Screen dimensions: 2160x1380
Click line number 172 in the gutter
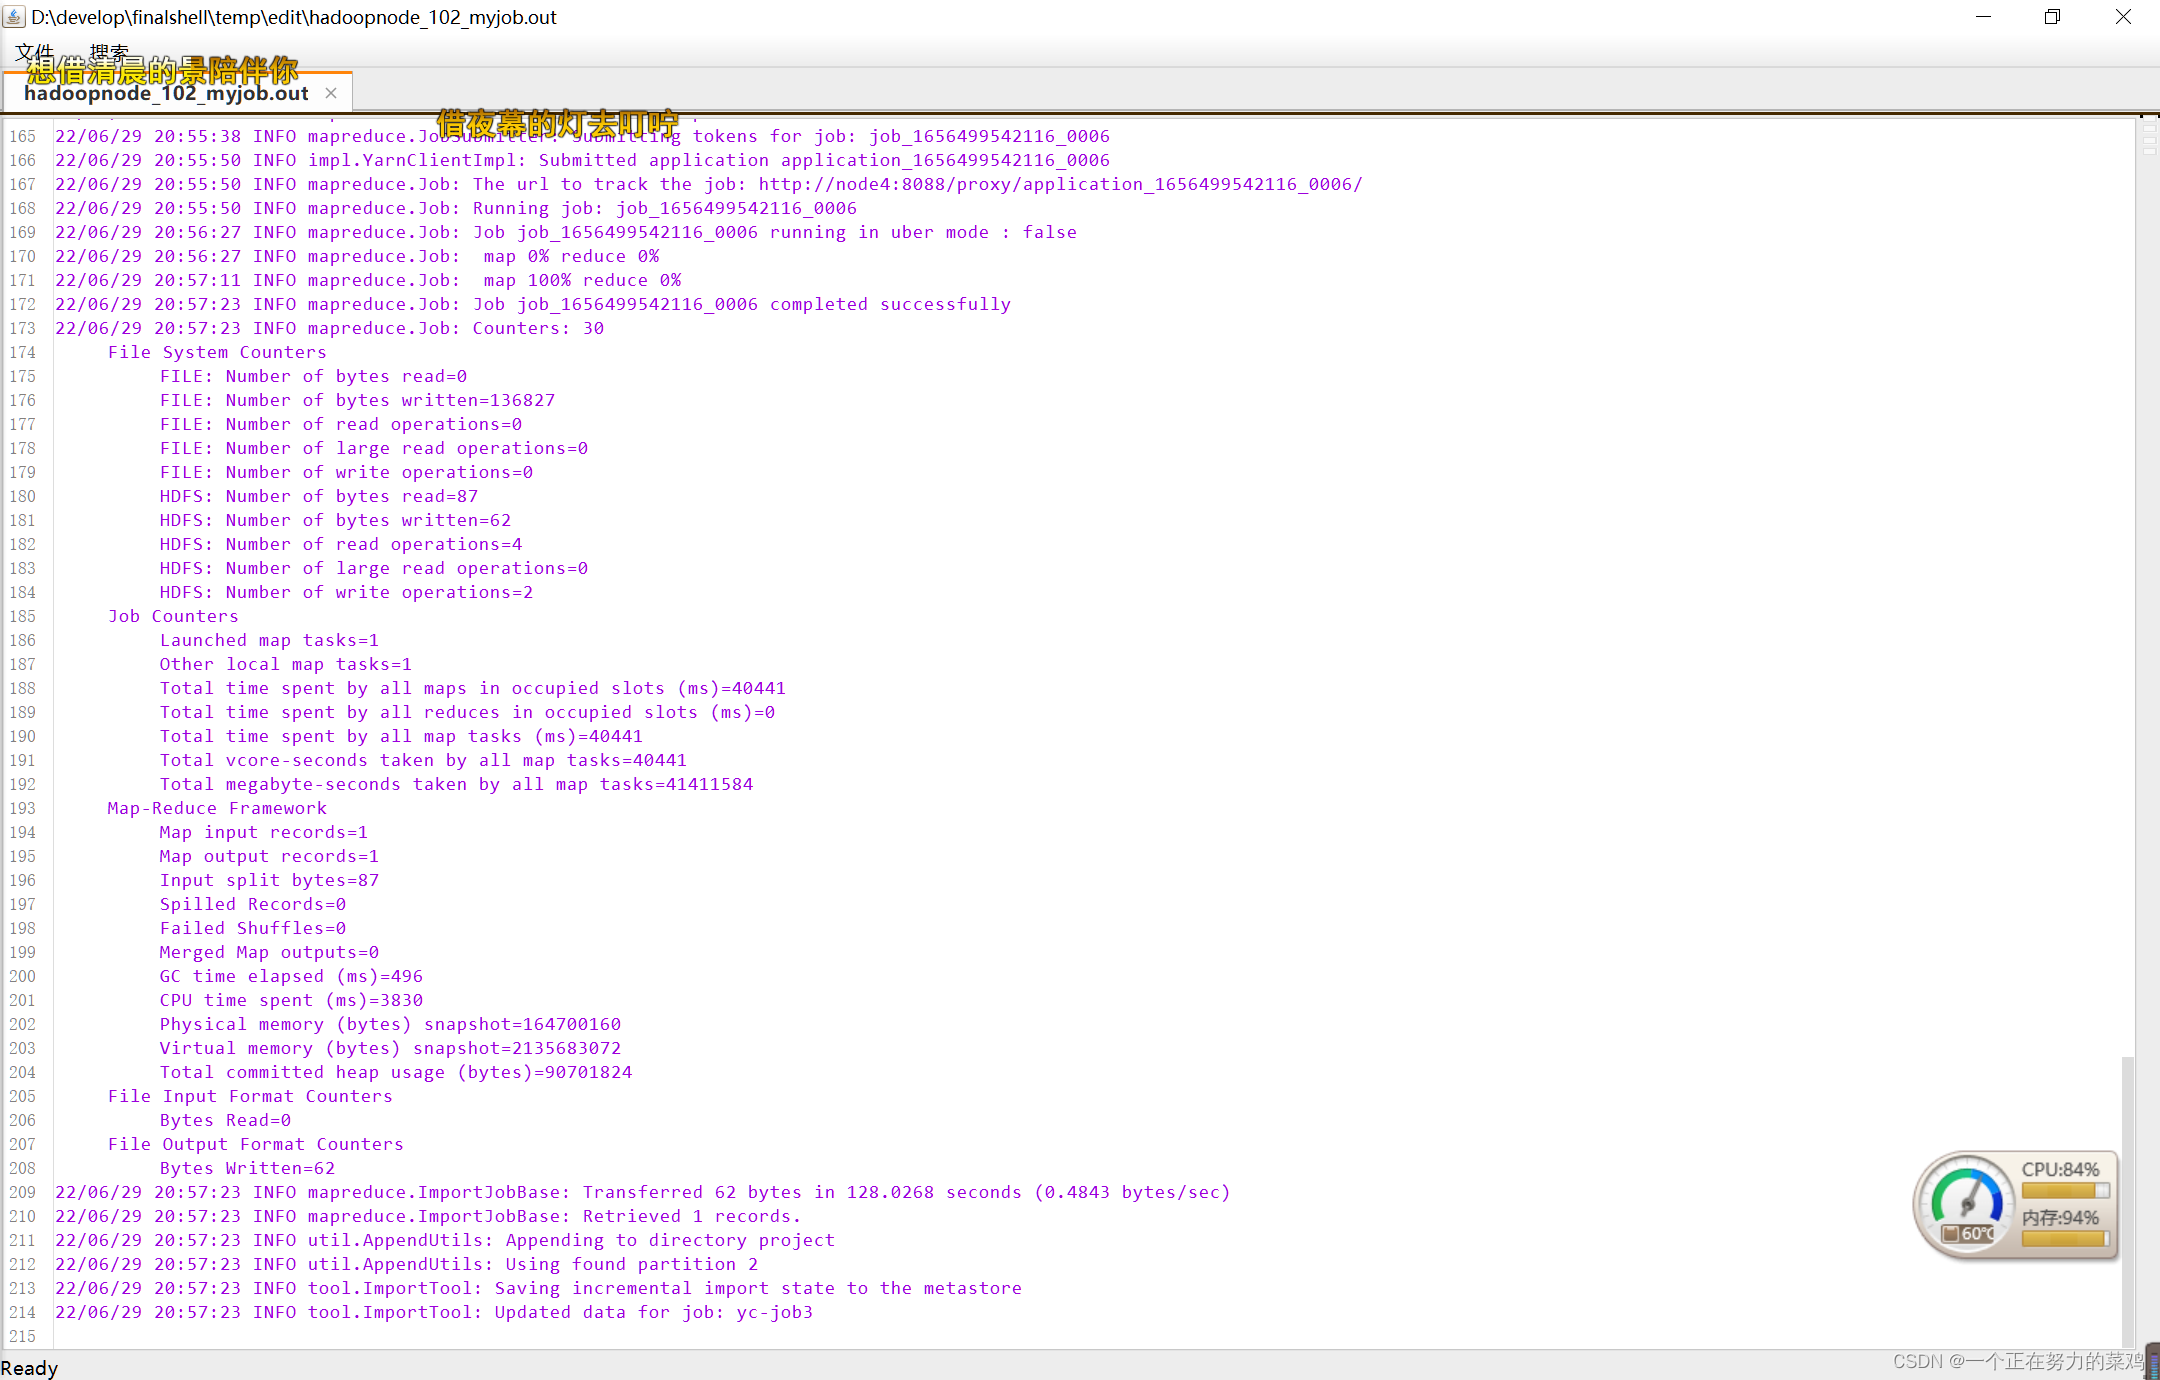(22, 304)
